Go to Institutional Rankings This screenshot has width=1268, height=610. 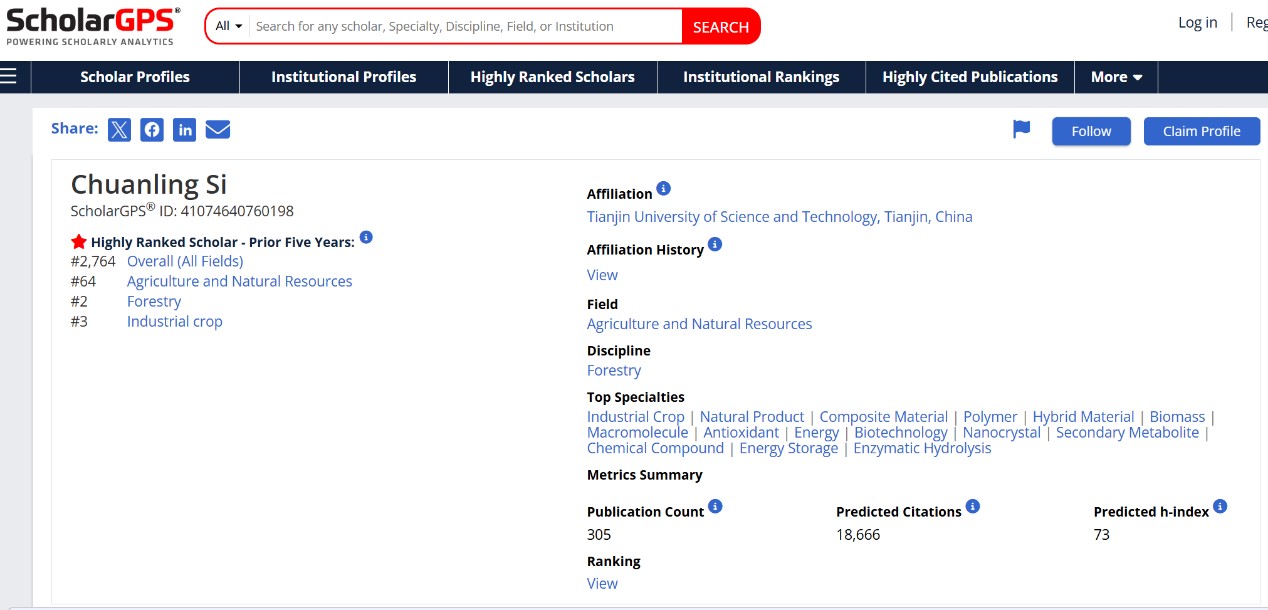761,77
